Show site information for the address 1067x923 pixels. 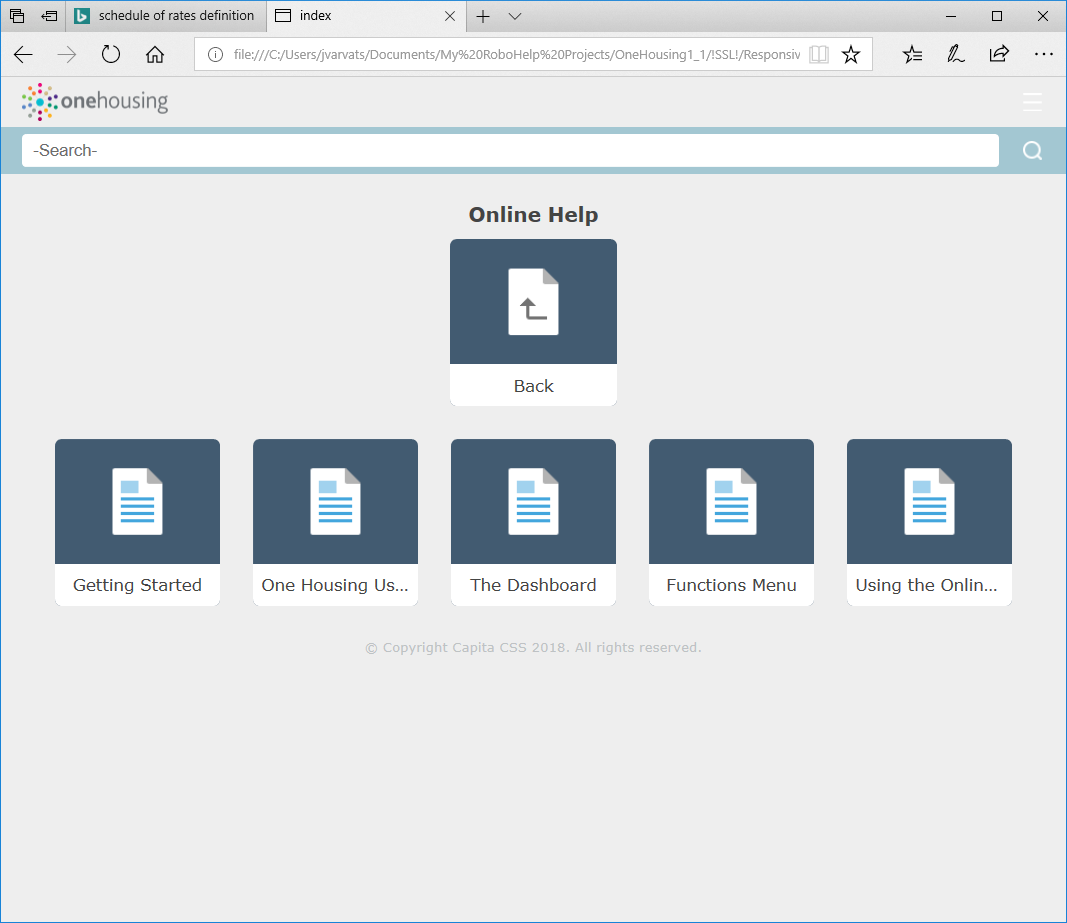coord(215,54)
